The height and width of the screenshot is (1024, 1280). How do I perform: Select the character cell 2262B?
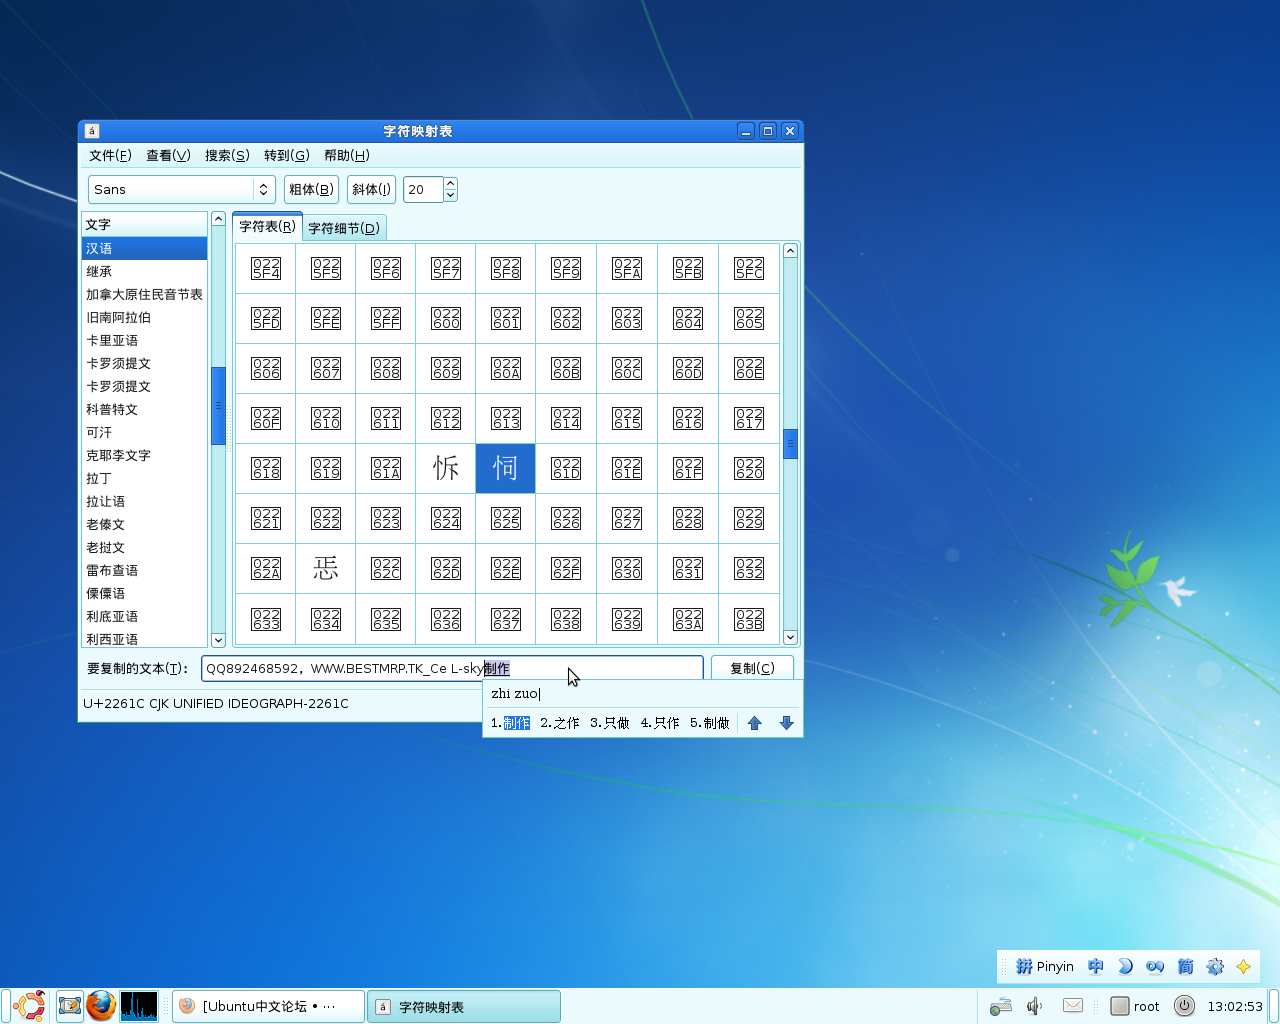pyautogui.click(x=325, y=568)
